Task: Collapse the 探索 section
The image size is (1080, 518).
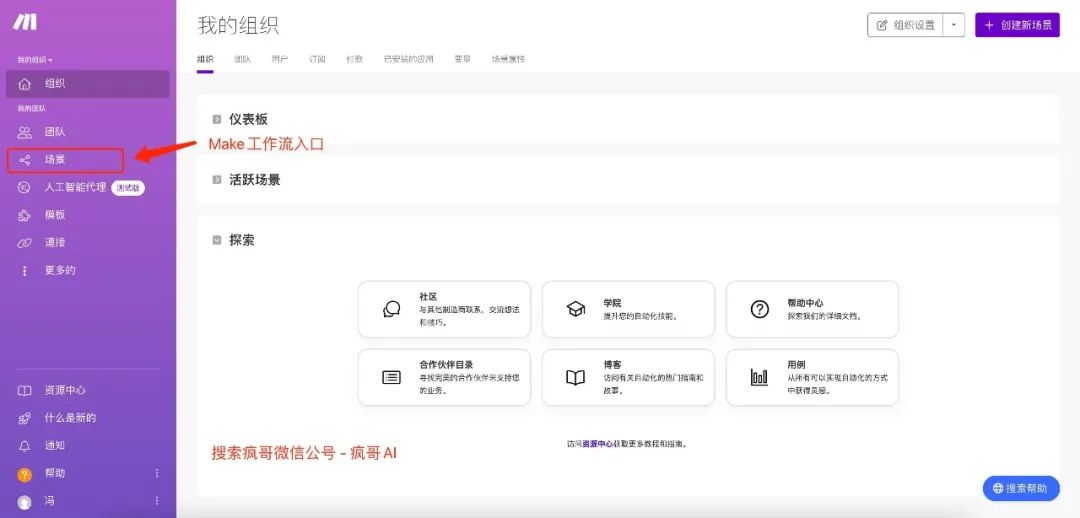Action: (x=216, y=240)
